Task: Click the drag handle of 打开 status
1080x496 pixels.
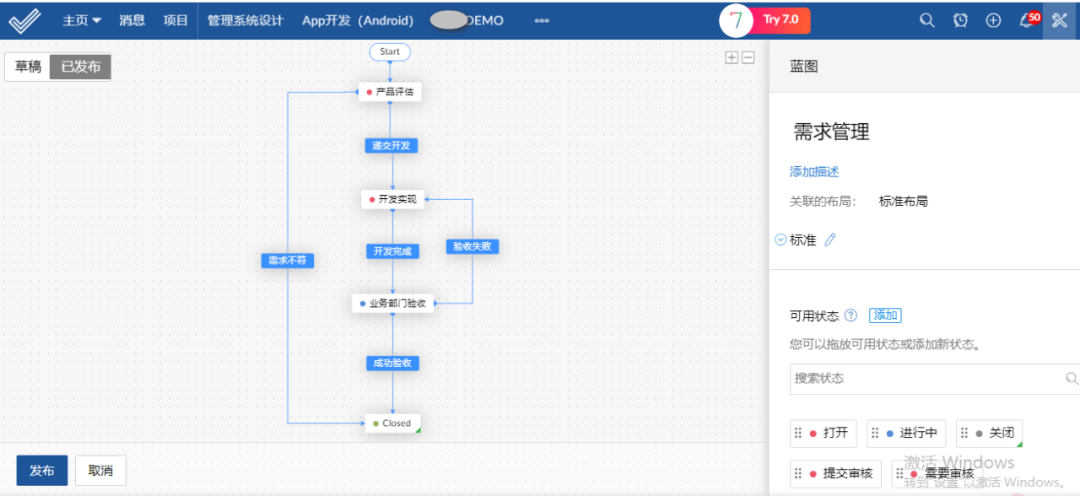Action: [x=798, y=433]
